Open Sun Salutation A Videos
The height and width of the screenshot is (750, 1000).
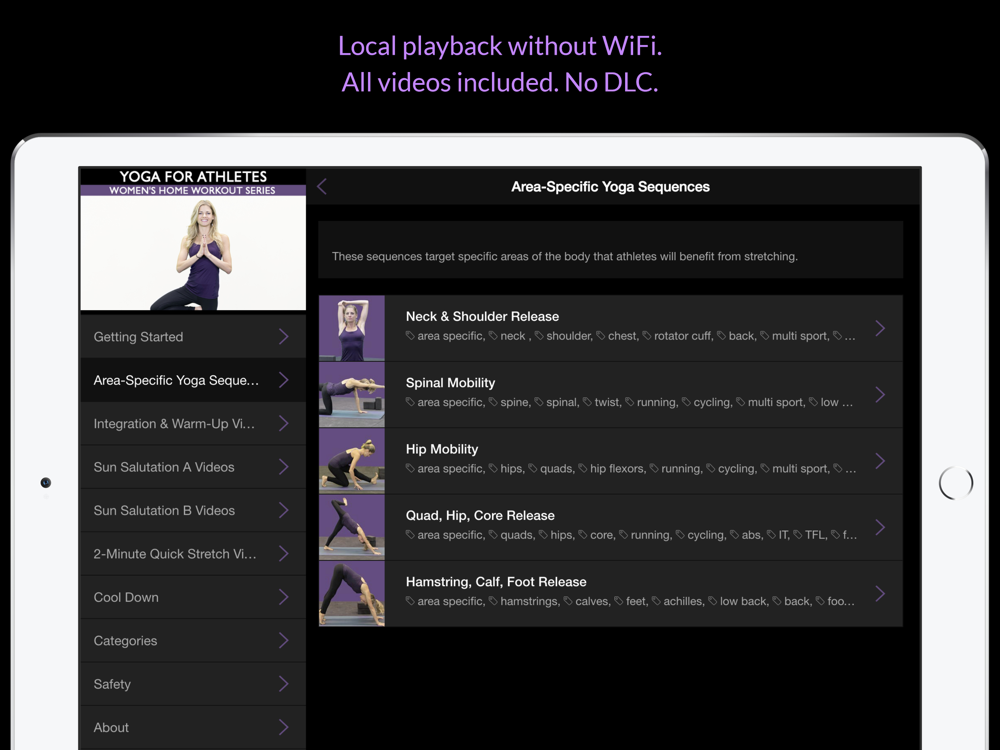tap(193, 467)
